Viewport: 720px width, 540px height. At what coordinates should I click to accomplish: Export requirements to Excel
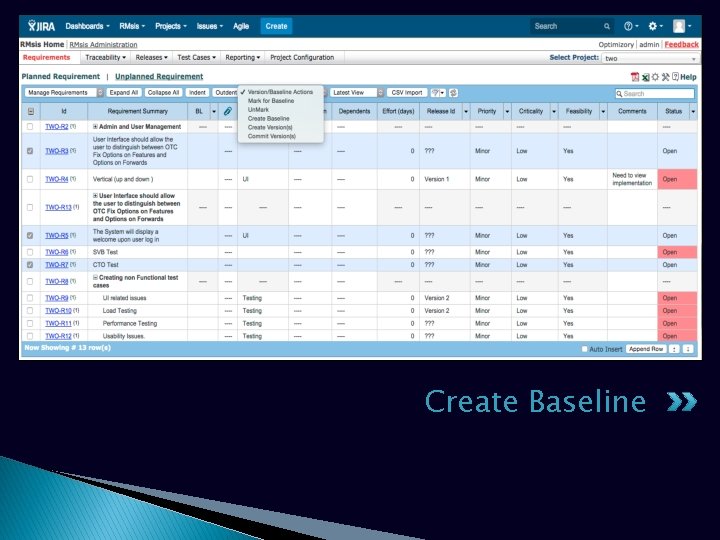pos(645,77)
